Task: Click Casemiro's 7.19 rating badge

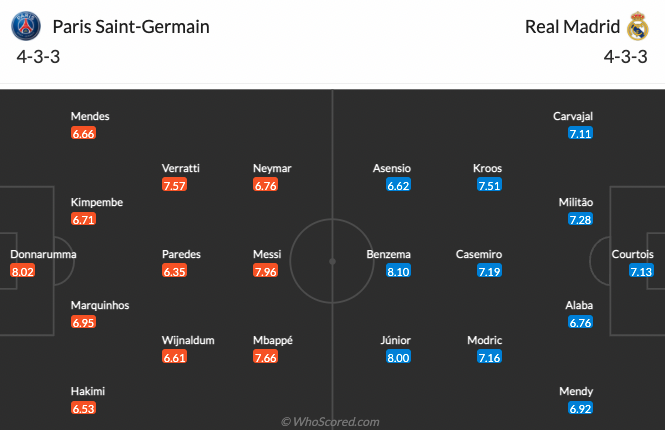Action: (488, 271)
